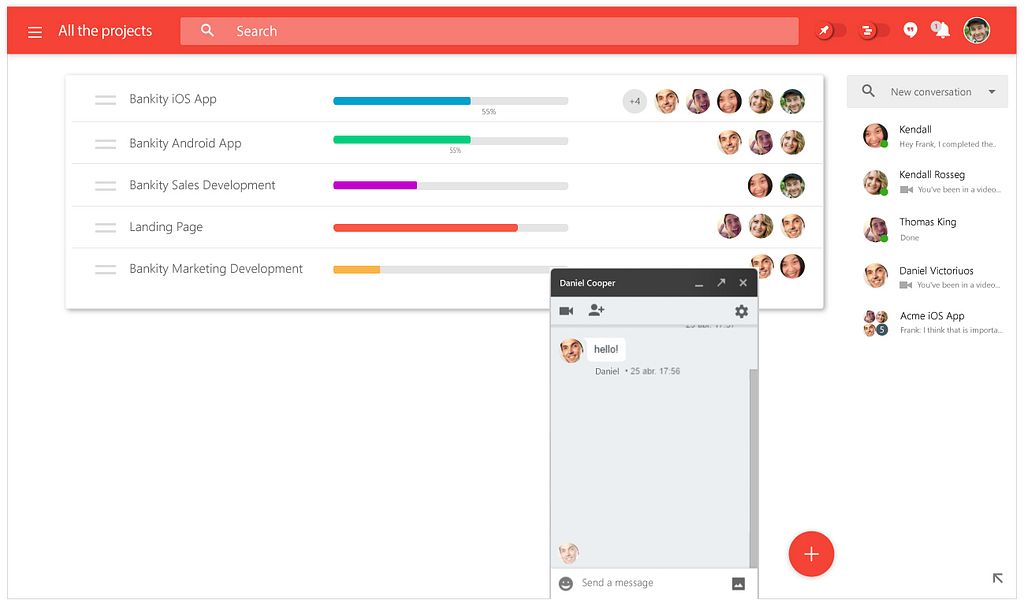Viewport: 1024px width, 600px height.
Task: Grab the drag handle of Bankity iOS App
Action: [105, 100]
